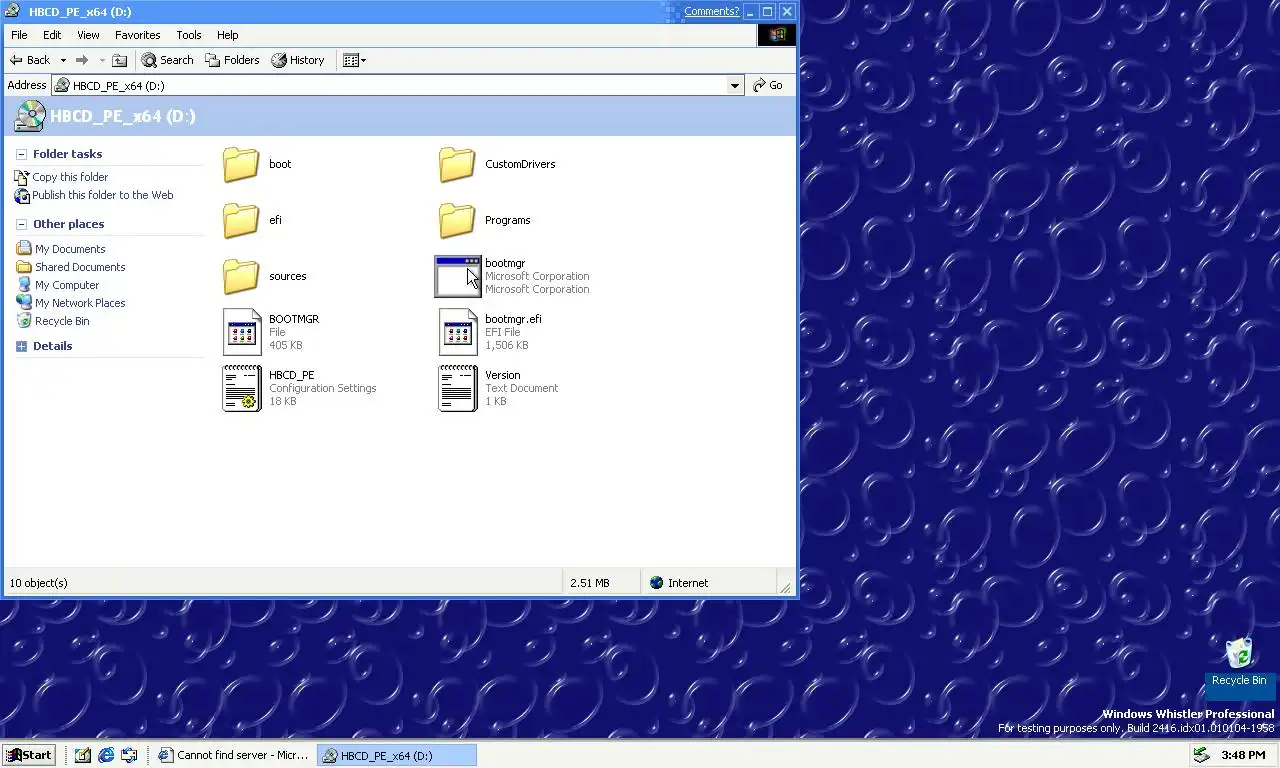Screen dimensions: 1280x768
Task: Go to My Documents link
Action: [70, 249]
